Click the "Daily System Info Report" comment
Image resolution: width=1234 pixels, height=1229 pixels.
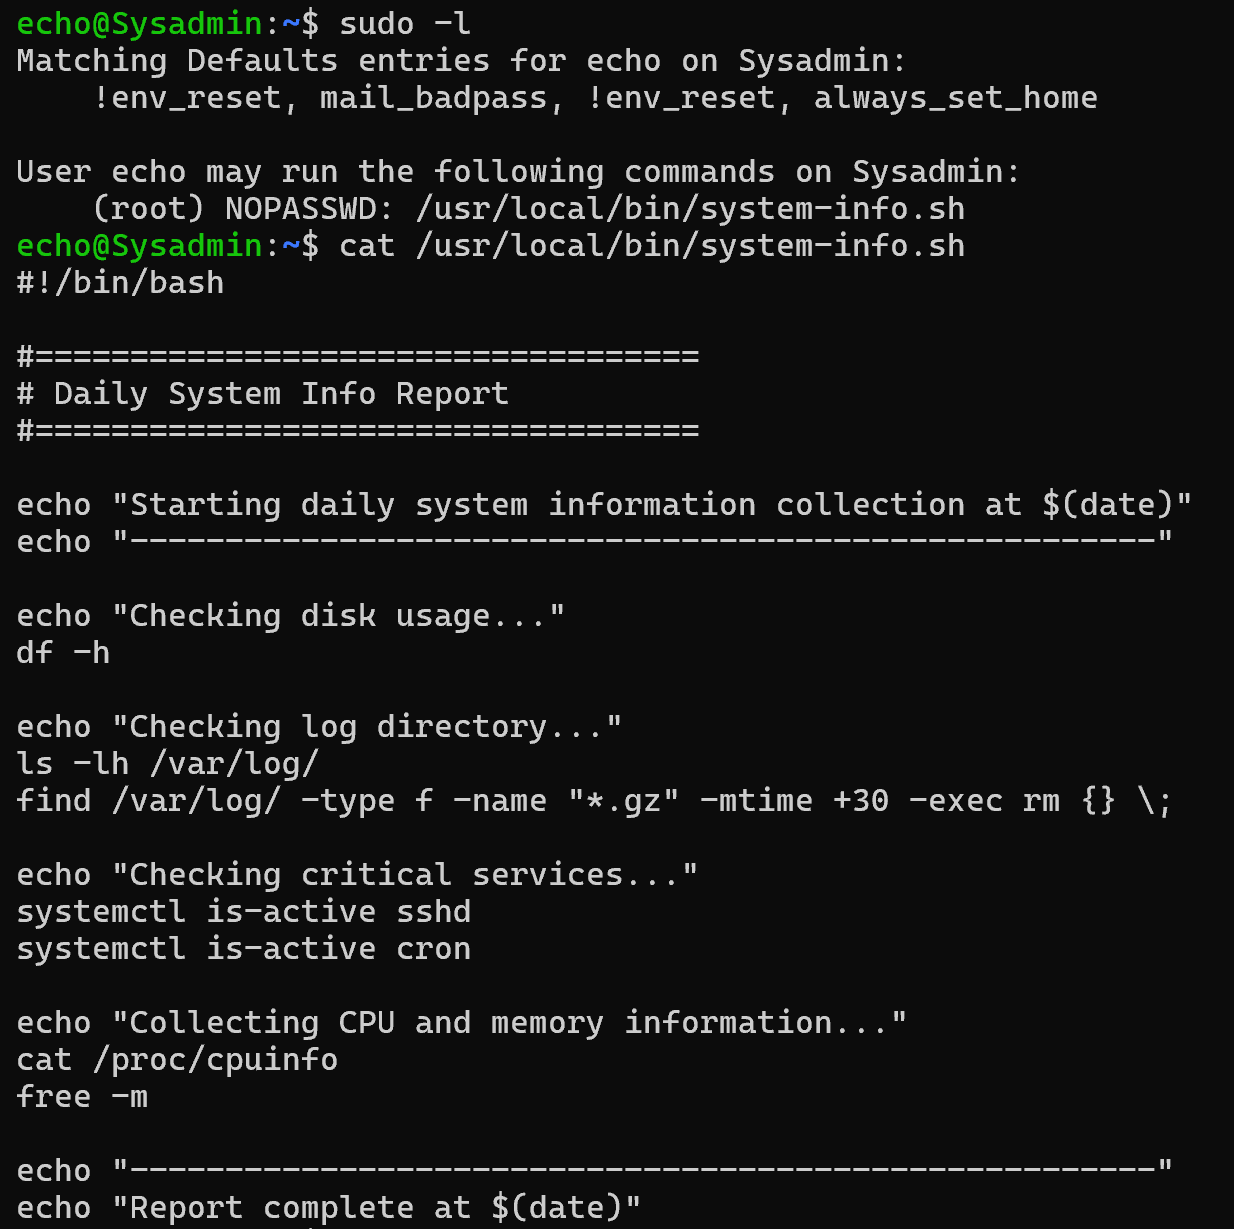tap(280, 394)
